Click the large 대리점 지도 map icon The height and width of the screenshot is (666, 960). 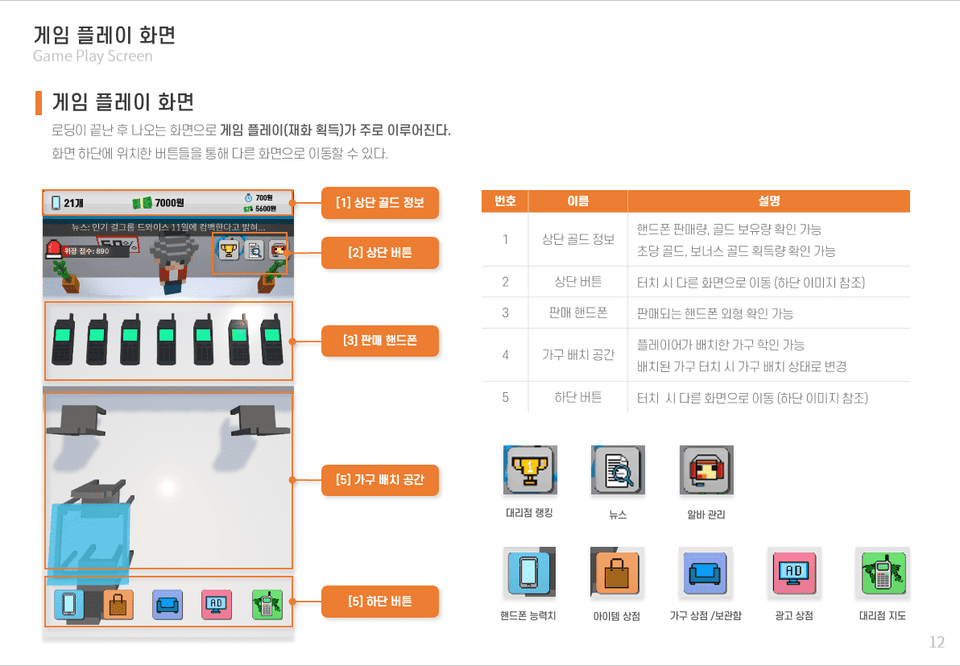coord(882,572)
